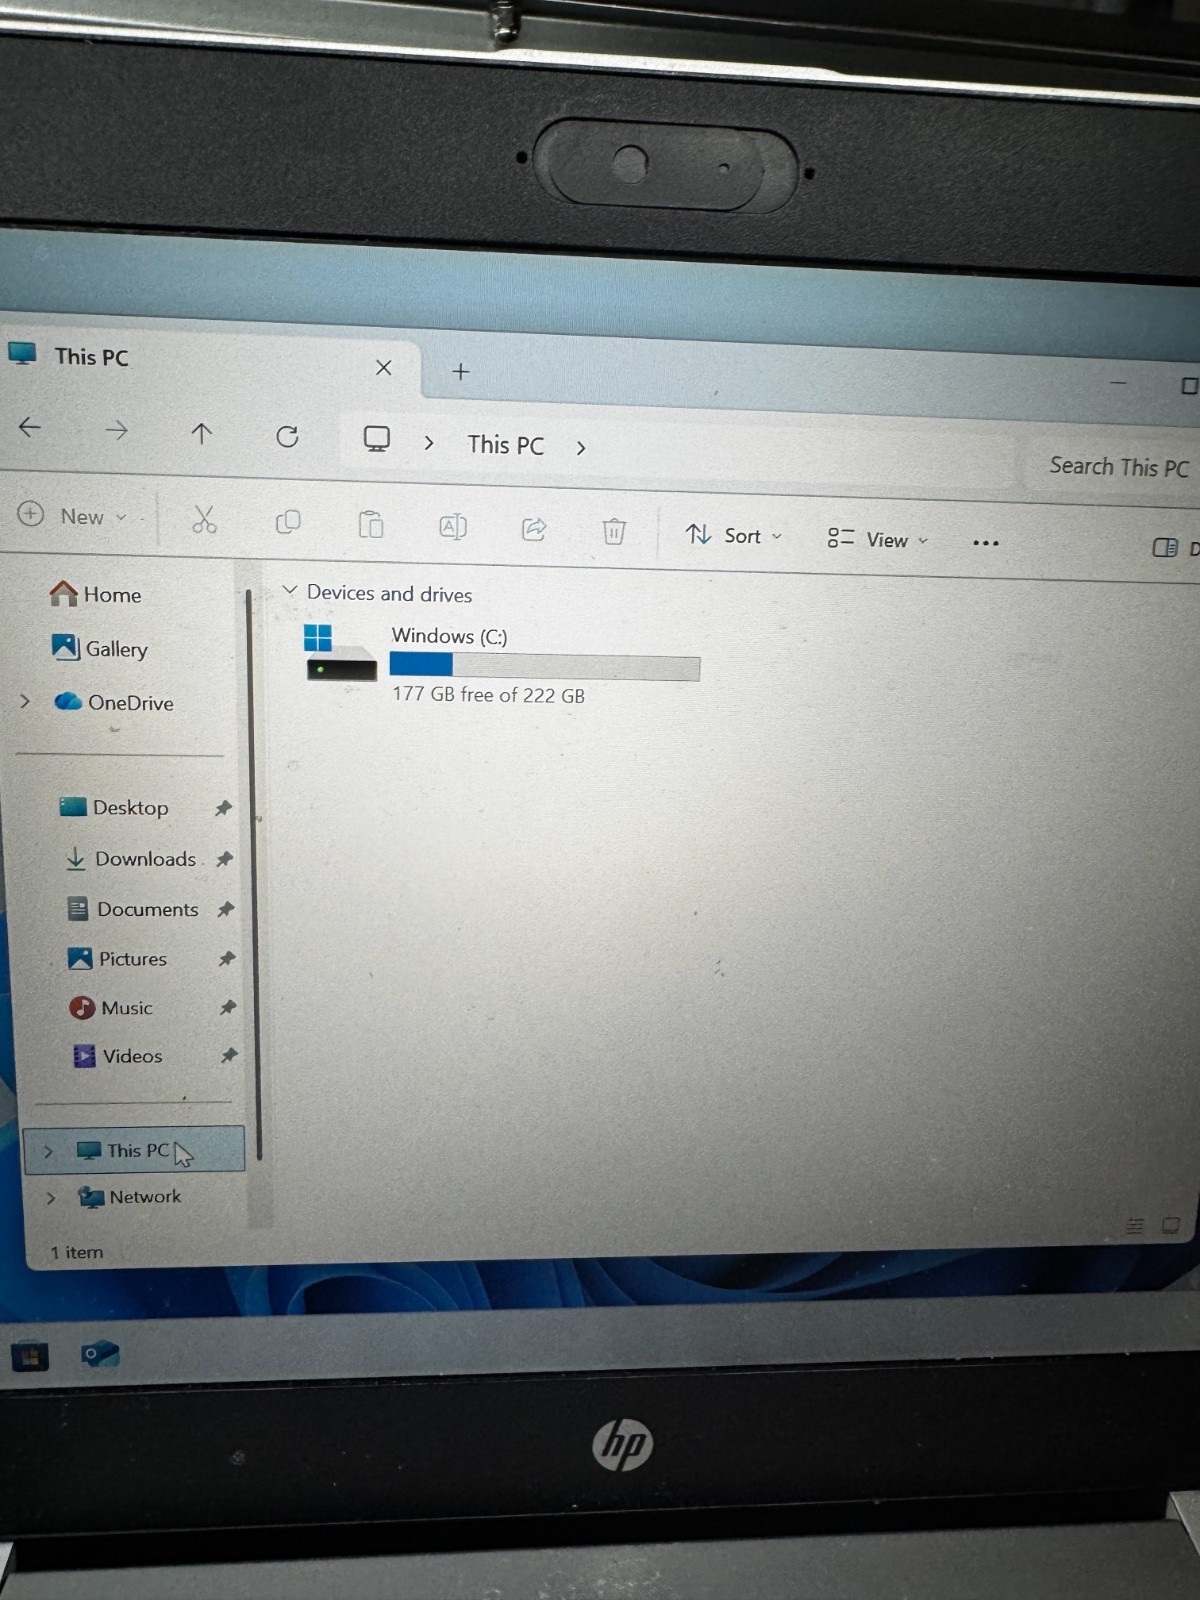Click the Share icon in toolbar
This screenshot has height=1600, width=1200.
coord(534,529)
